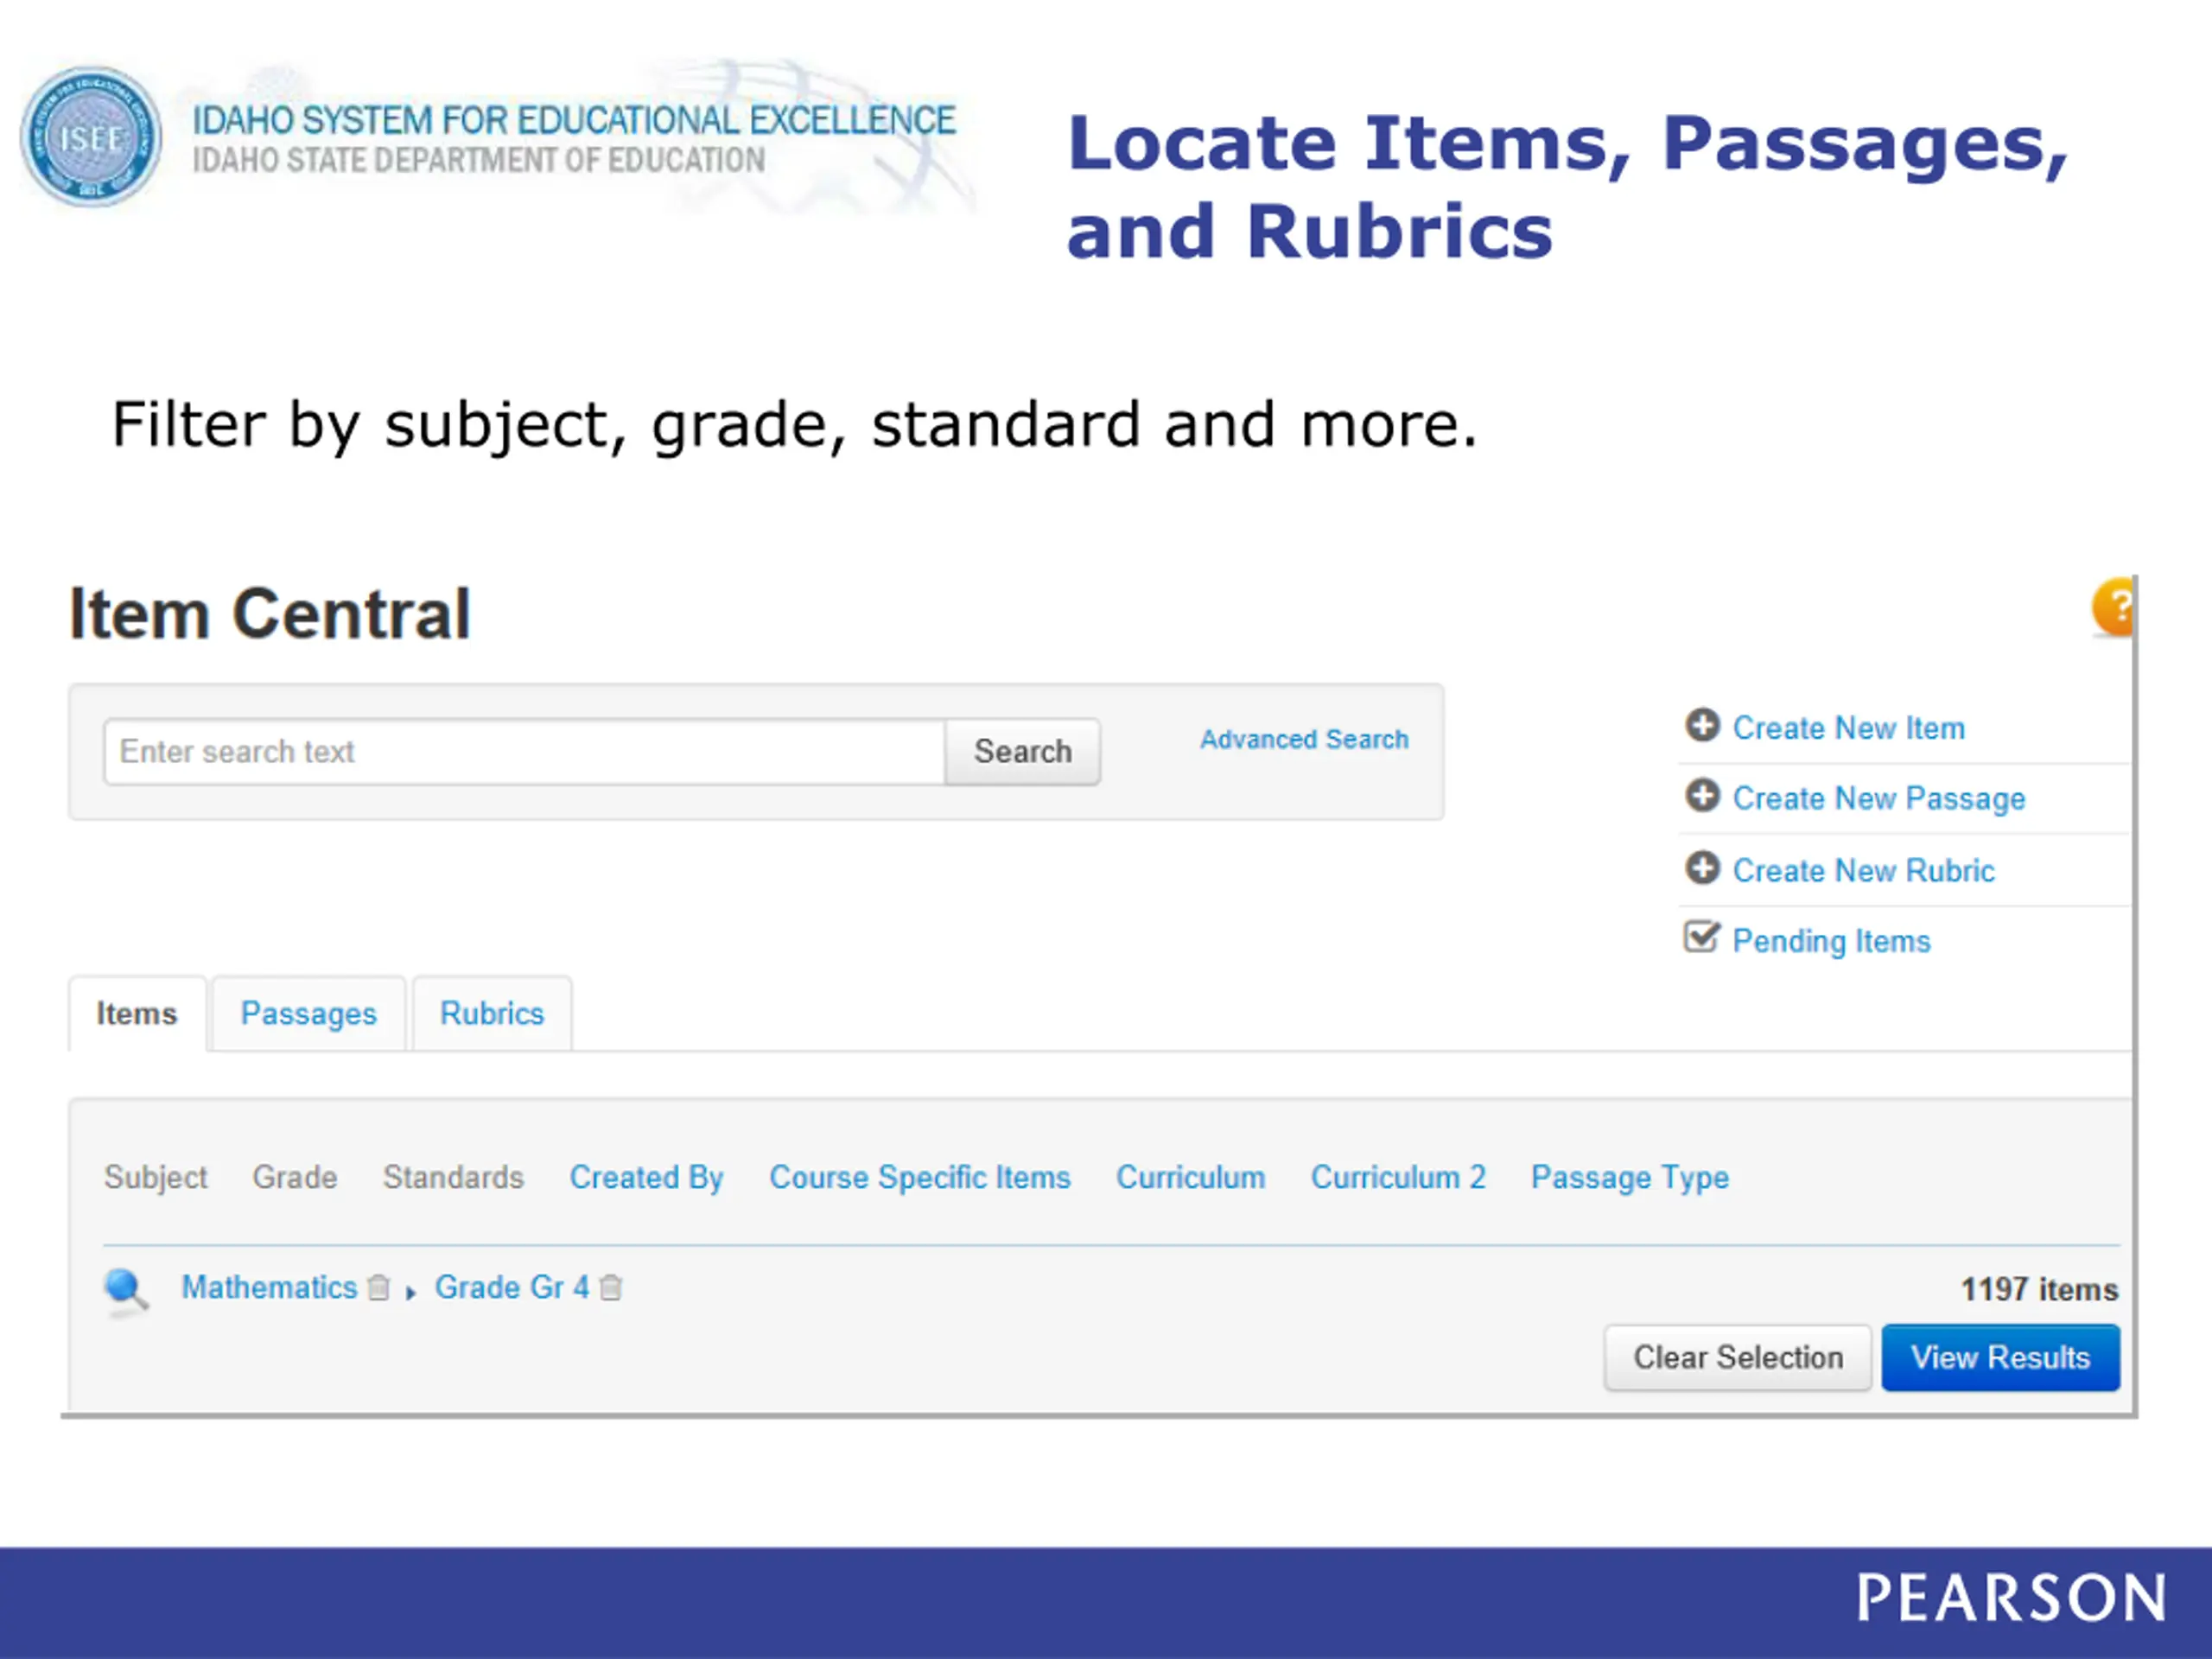Click the 1197 items count text
This screenshot has height=1659, width=2212.
coord(2039,1290)
